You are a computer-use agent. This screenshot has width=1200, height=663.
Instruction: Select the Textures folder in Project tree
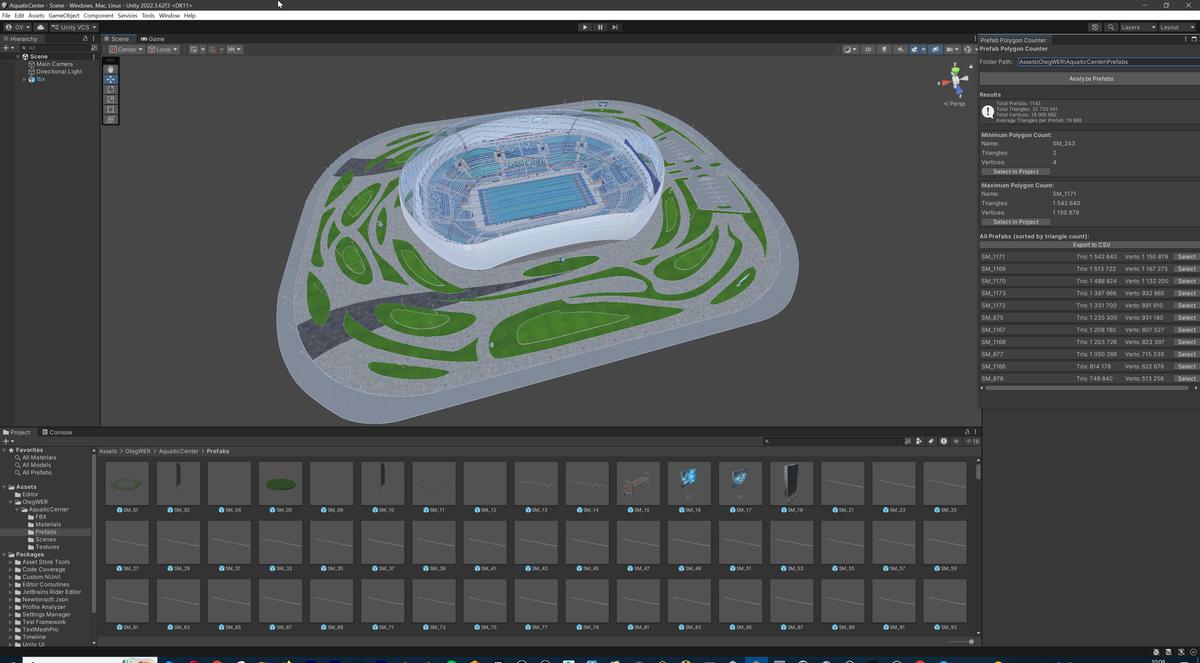click(47, 547)
